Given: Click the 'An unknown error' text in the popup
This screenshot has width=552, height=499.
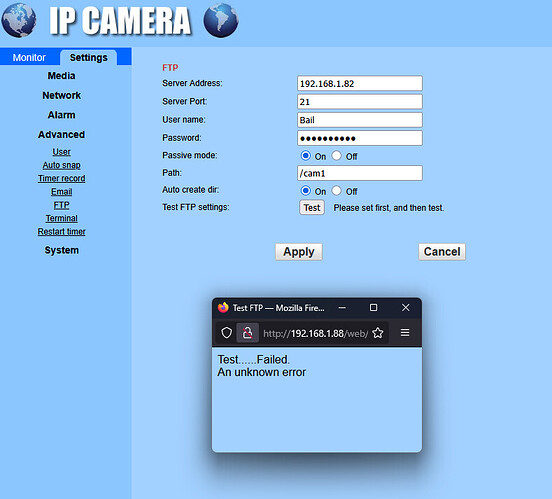Looking at the screenshot, I should 262,372.
